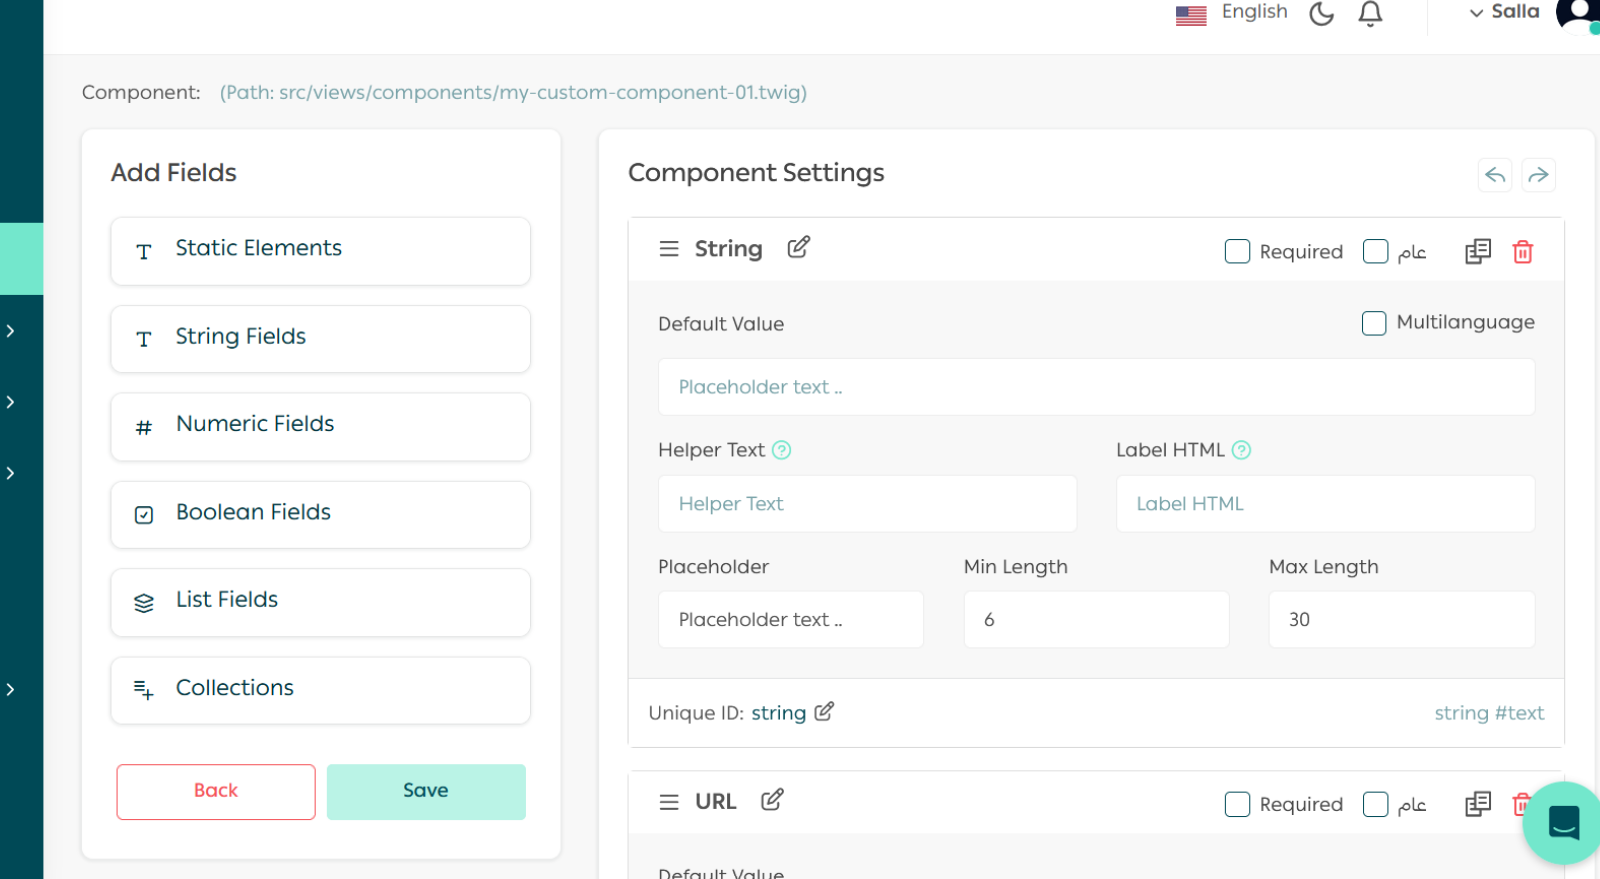Viewport: 1600px width, 879px height.
Task: Add String Fields type
Action: coord(320,339)
